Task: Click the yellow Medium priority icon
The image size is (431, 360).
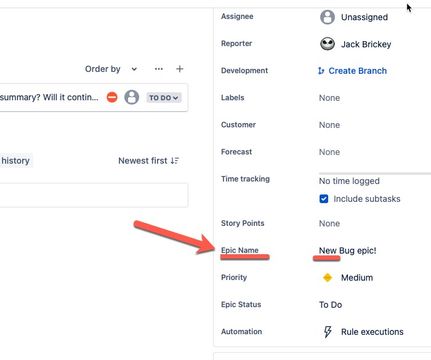Action: point(328,277)
